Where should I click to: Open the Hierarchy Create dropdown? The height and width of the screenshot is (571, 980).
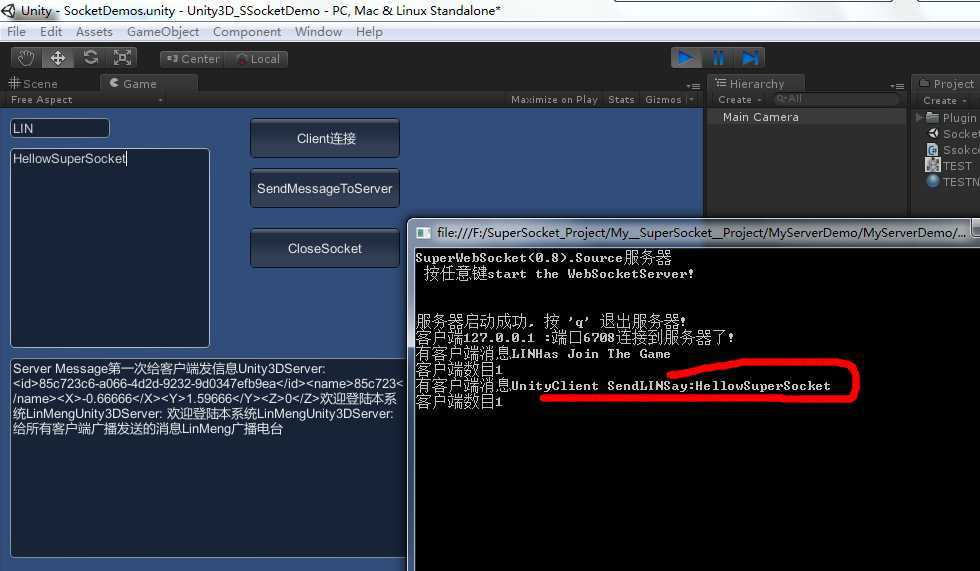[x=739, y=99]
